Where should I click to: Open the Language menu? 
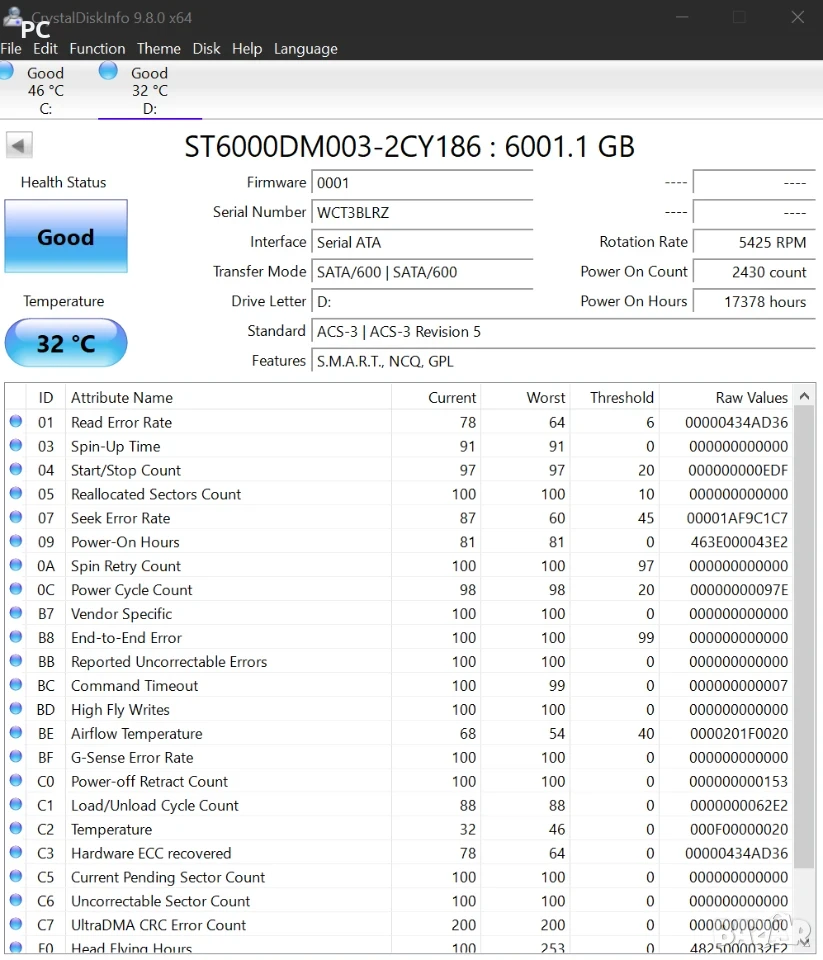[x=306, y=49]
